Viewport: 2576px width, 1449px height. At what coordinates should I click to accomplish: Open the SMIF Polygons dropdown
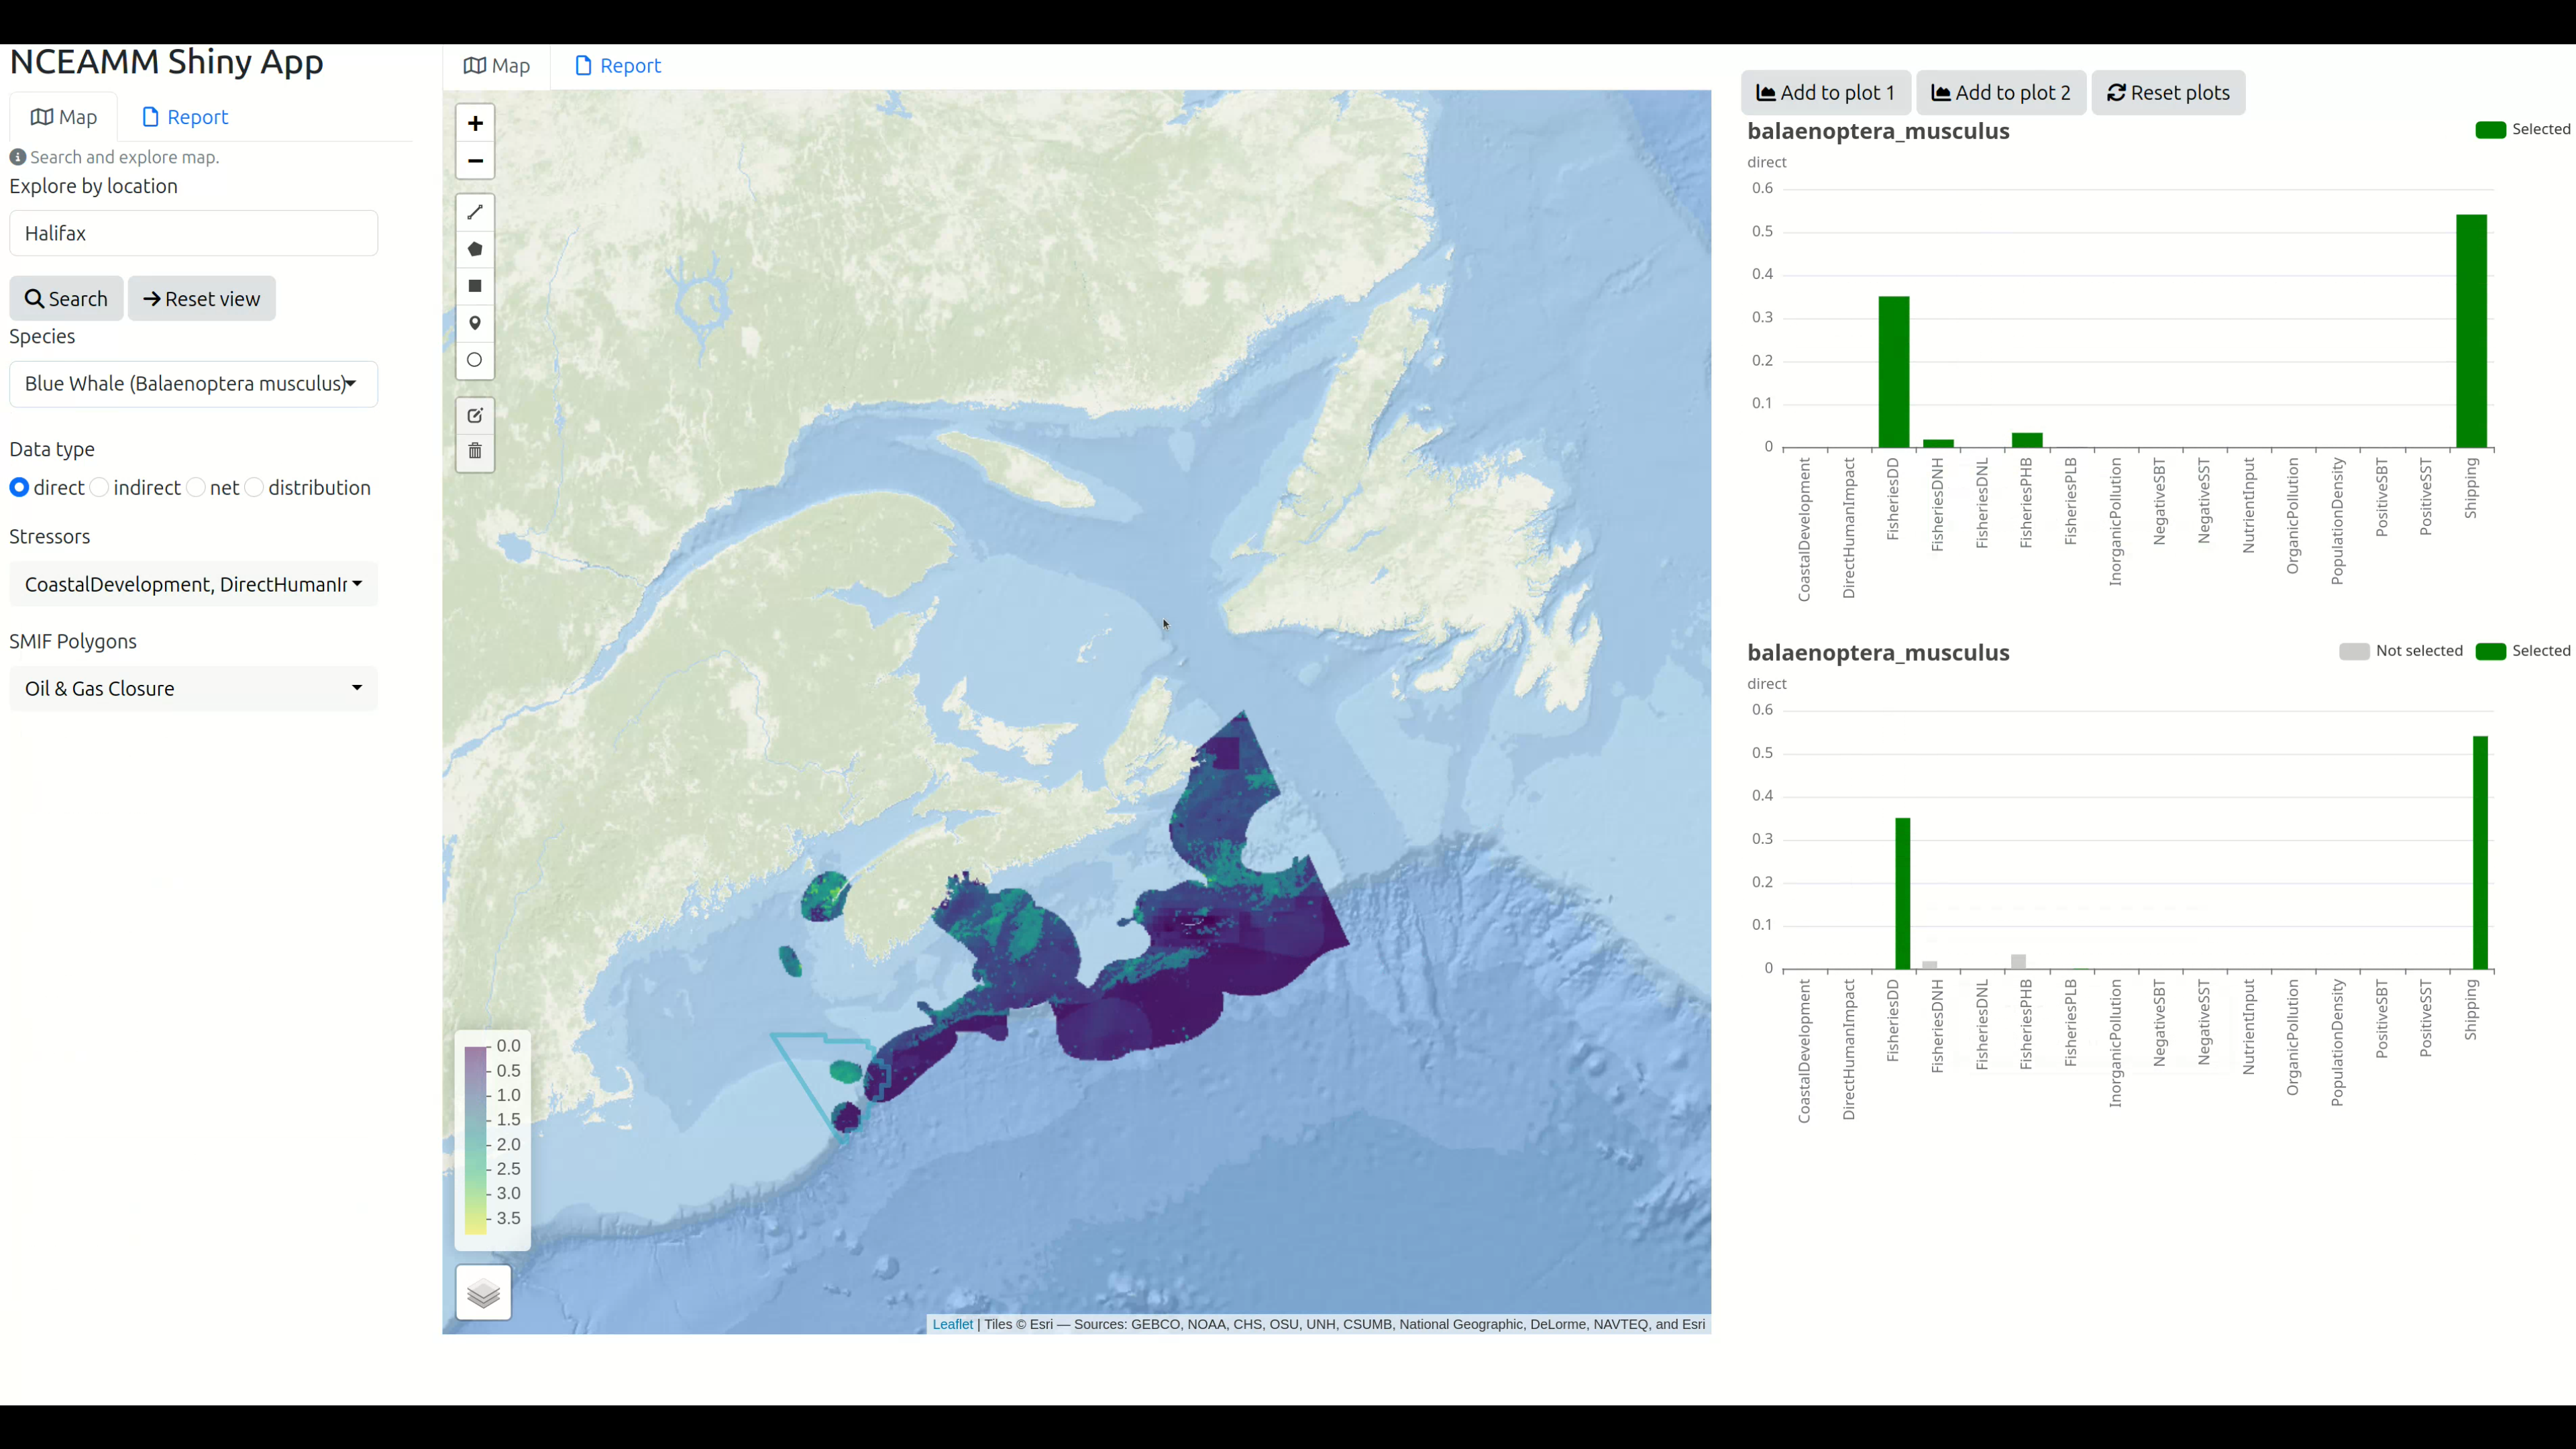click(192, 688)
